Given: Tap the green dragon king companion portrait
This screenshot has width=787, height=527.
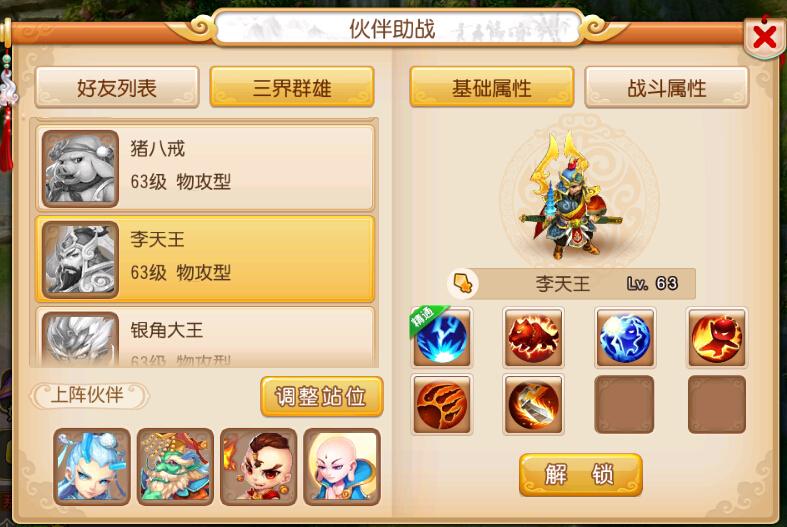Looking at the screenshot, I should pos(175,467).
